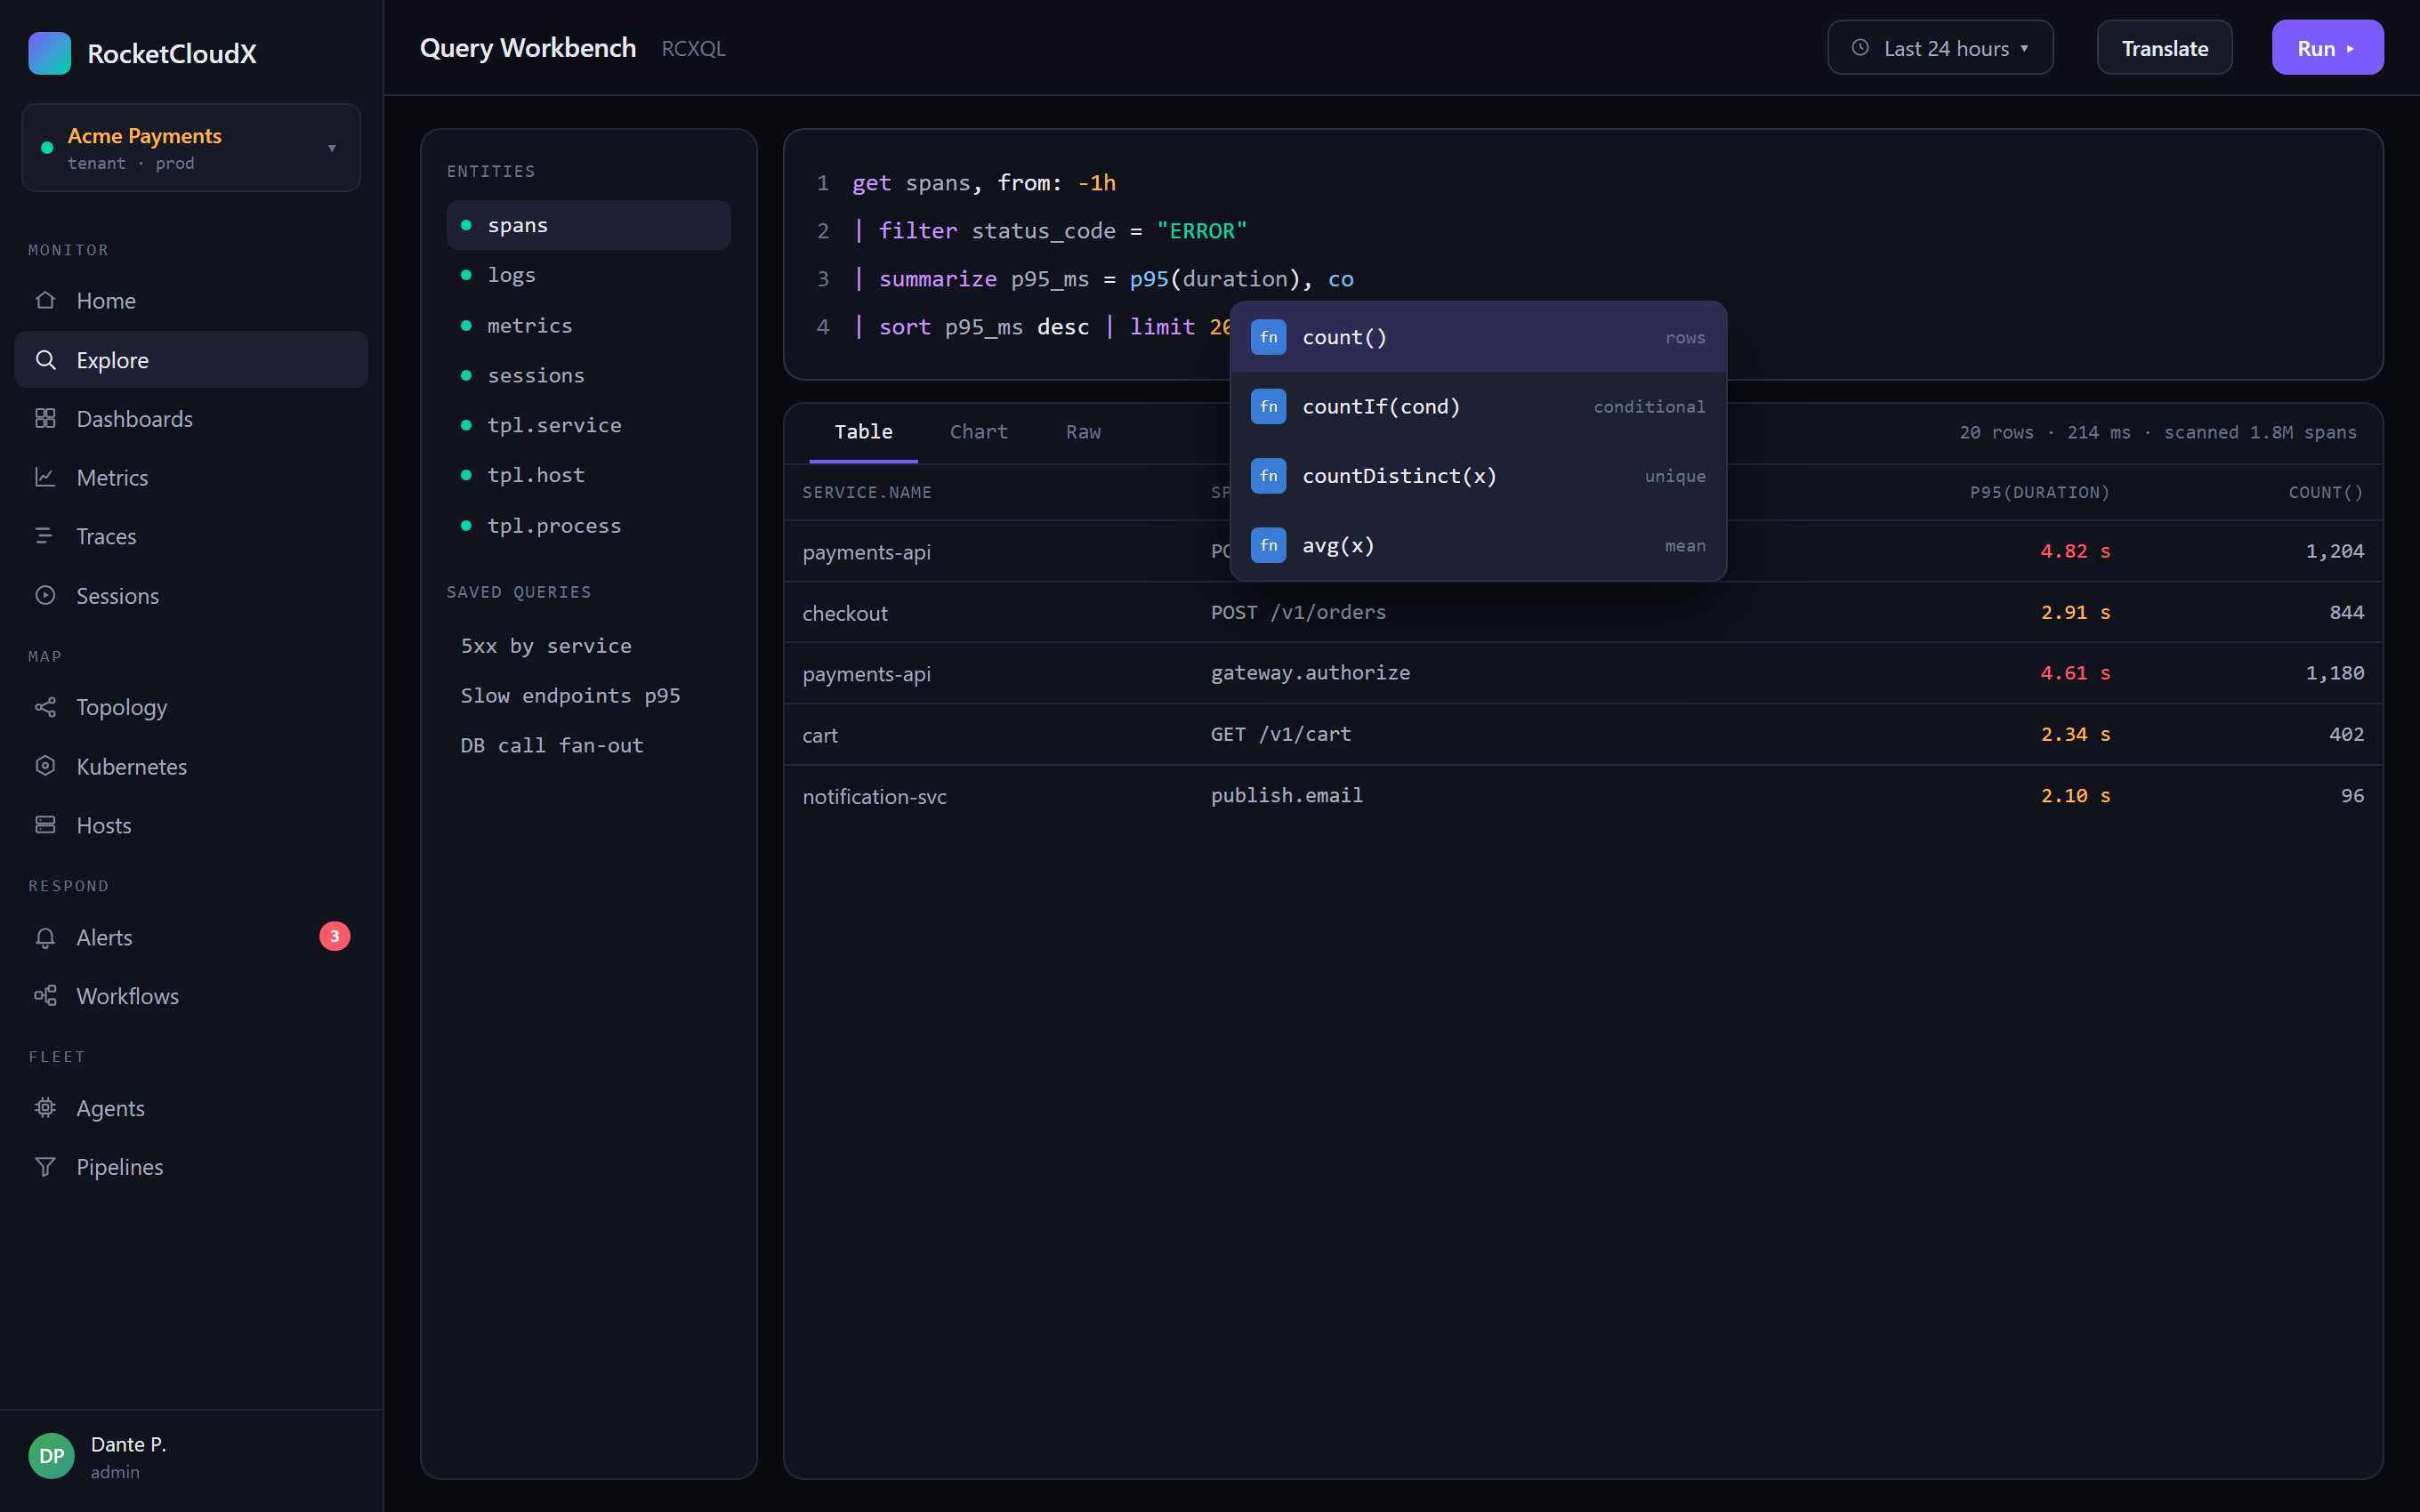The image size is (2420, 1512).
Task: Select count() from the autocomplete list
Action: pos(1478,337)
